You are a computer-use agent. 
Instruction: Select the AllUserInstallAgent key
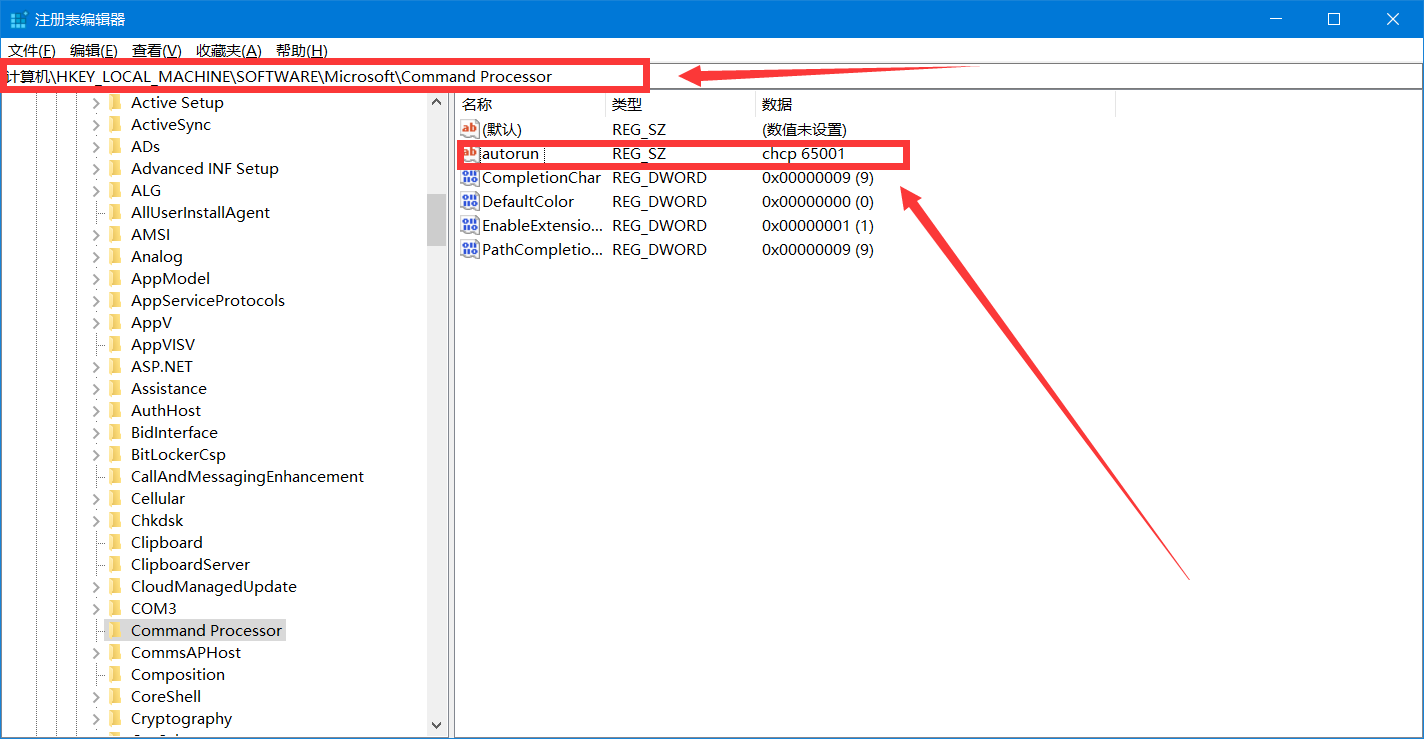click(x=200, y=212)
